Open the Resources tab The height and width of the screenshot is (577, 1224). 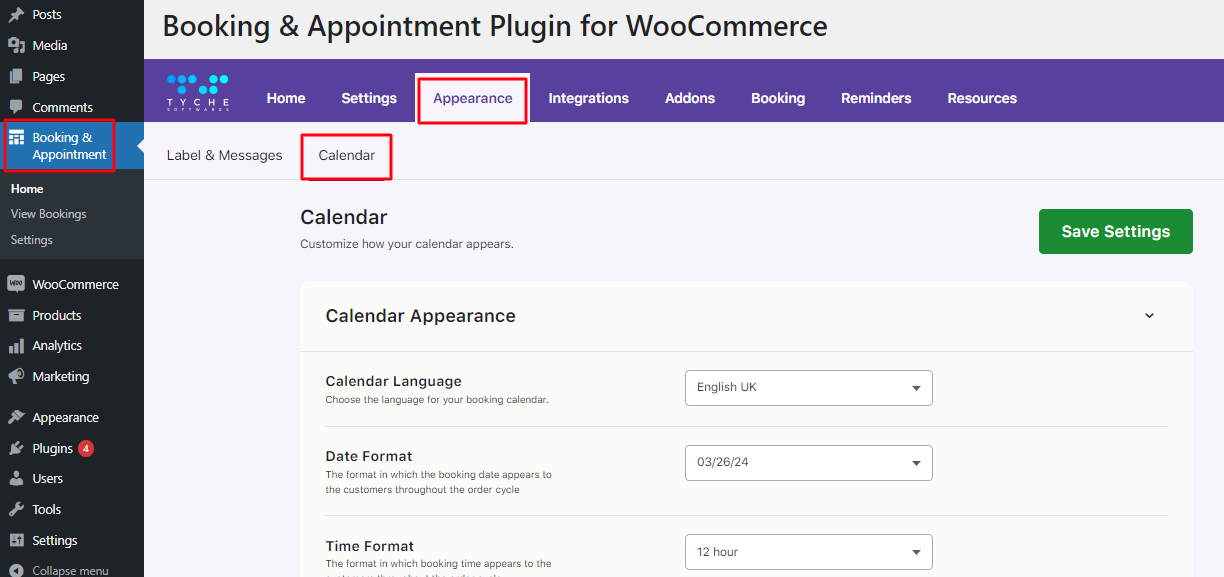[x=982, y=98]
